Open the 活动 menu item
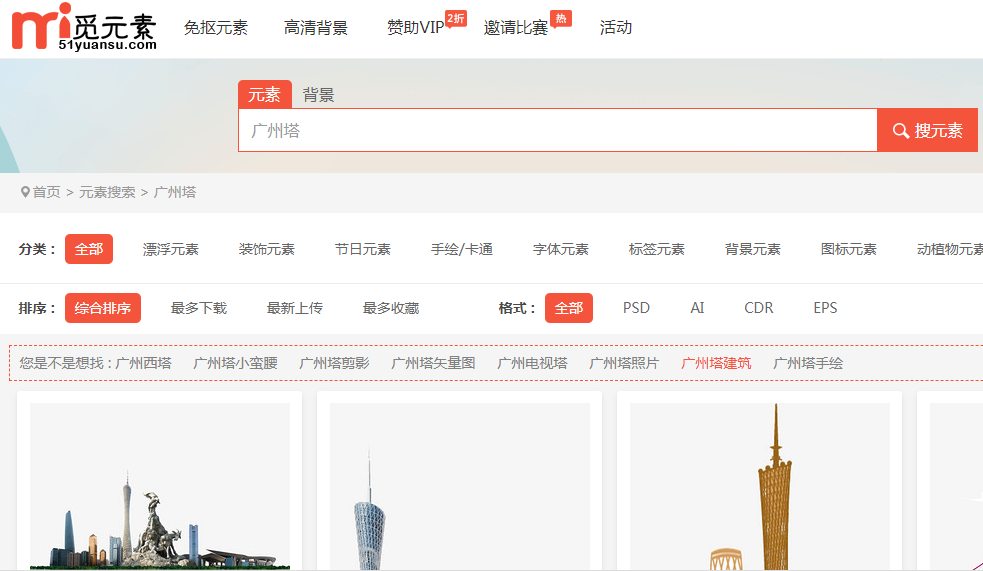The height and width of the screenshot is (571, 983). click(x=616, y=28)
